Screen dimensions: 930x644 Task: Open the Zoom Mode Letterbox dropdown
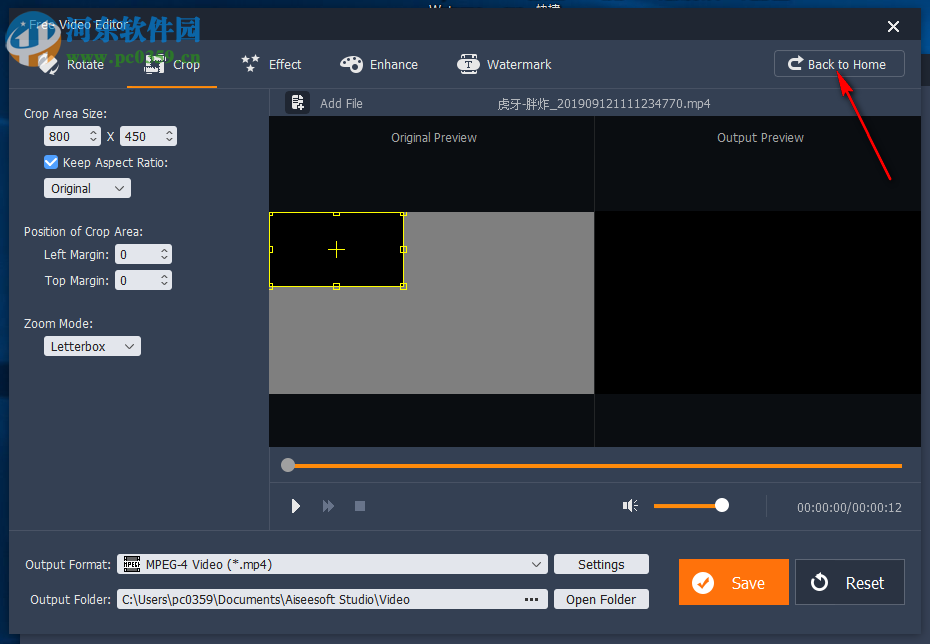[x=92, y=345]
